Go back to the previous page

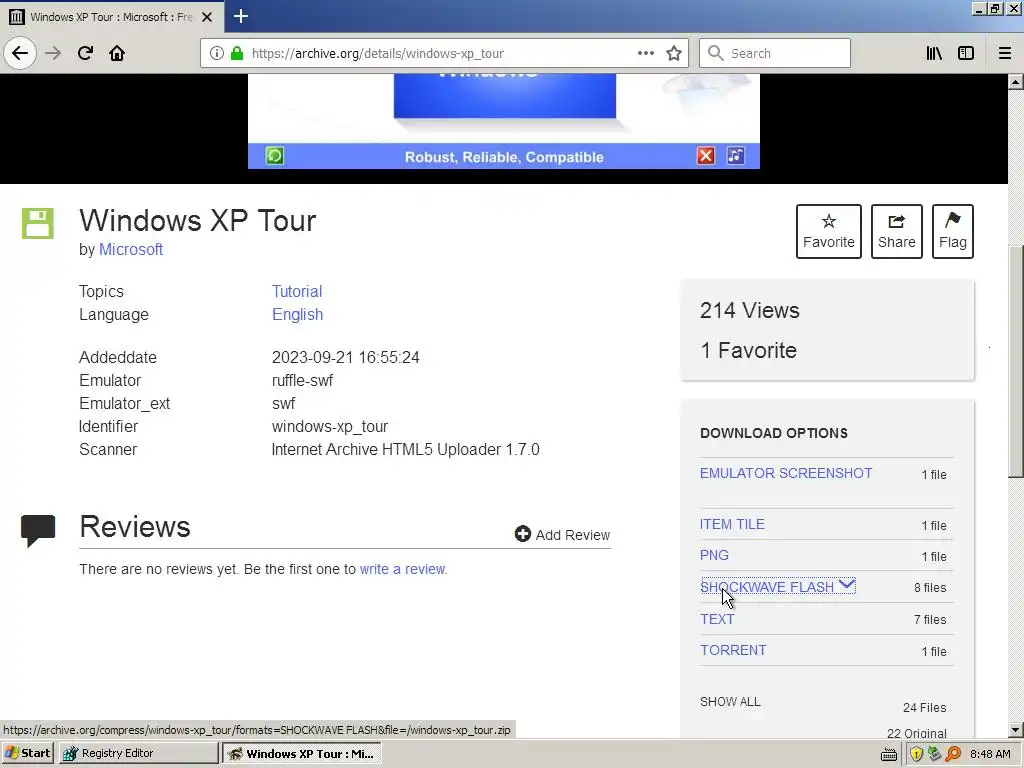click(x=20, y=54)
